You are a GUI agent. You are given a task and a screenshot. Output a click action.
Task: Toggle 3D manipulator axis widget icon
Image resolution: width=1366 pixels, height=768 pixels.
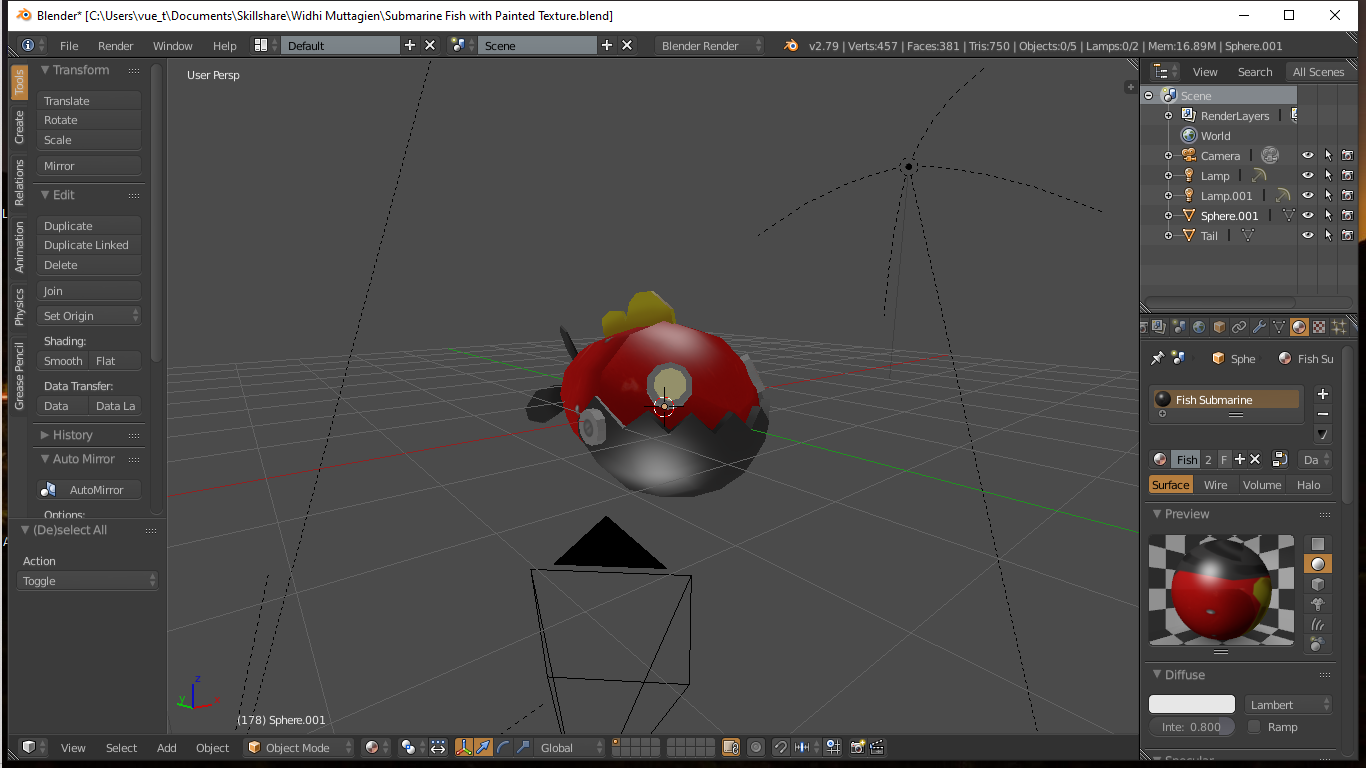point(465,747)
